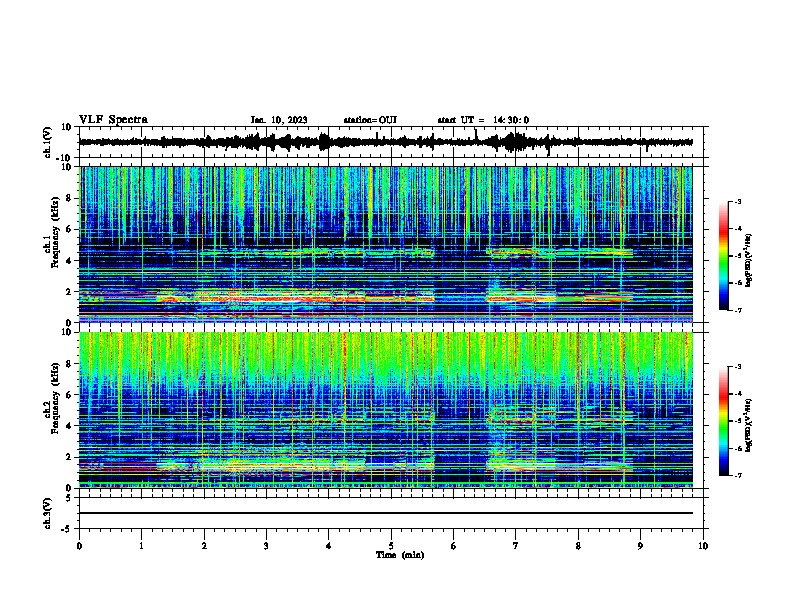
Task: Click time axis tick label '0'
Action: [79, 545]
